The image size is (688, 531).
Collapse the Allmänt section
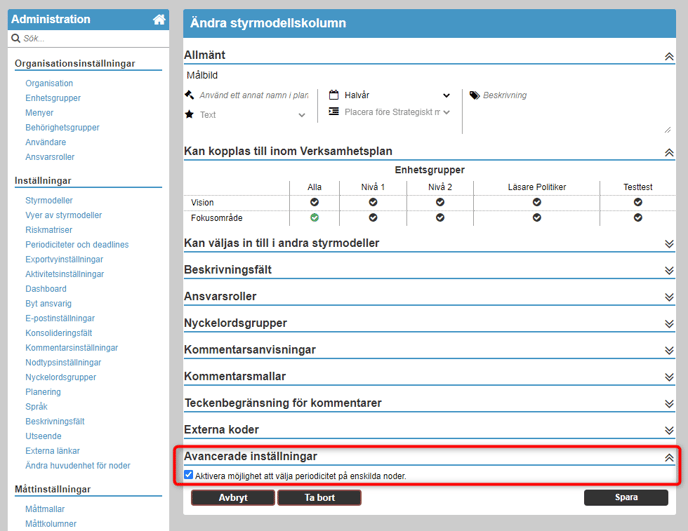point(669,57)
